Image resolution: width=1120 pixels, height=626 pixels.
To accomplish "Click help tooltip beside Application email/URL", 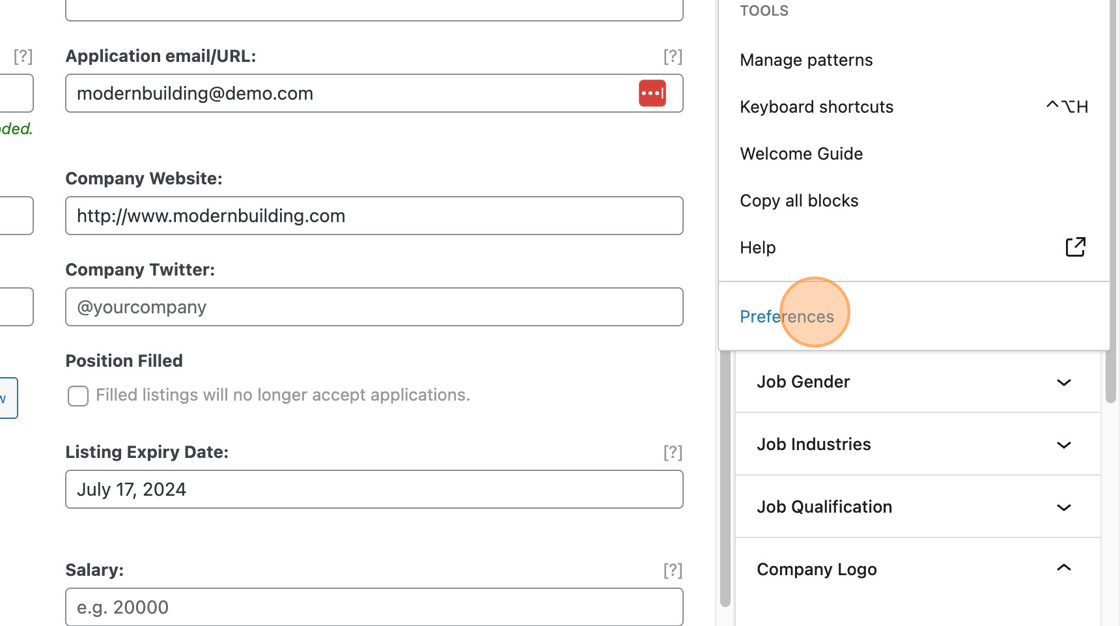I will pyautogui.click(x=673, y=56).
